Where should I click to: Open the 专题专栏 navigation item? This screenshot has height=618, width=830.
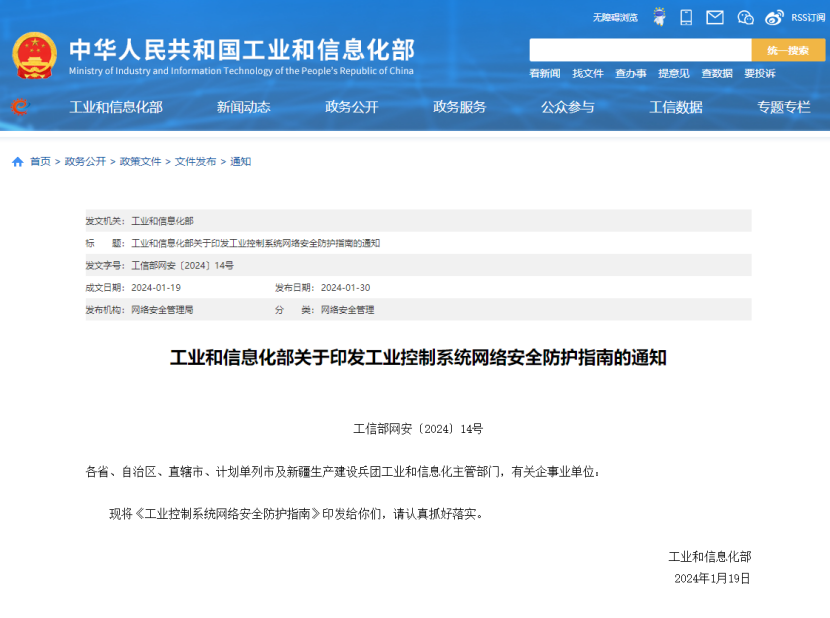point(783,107)
